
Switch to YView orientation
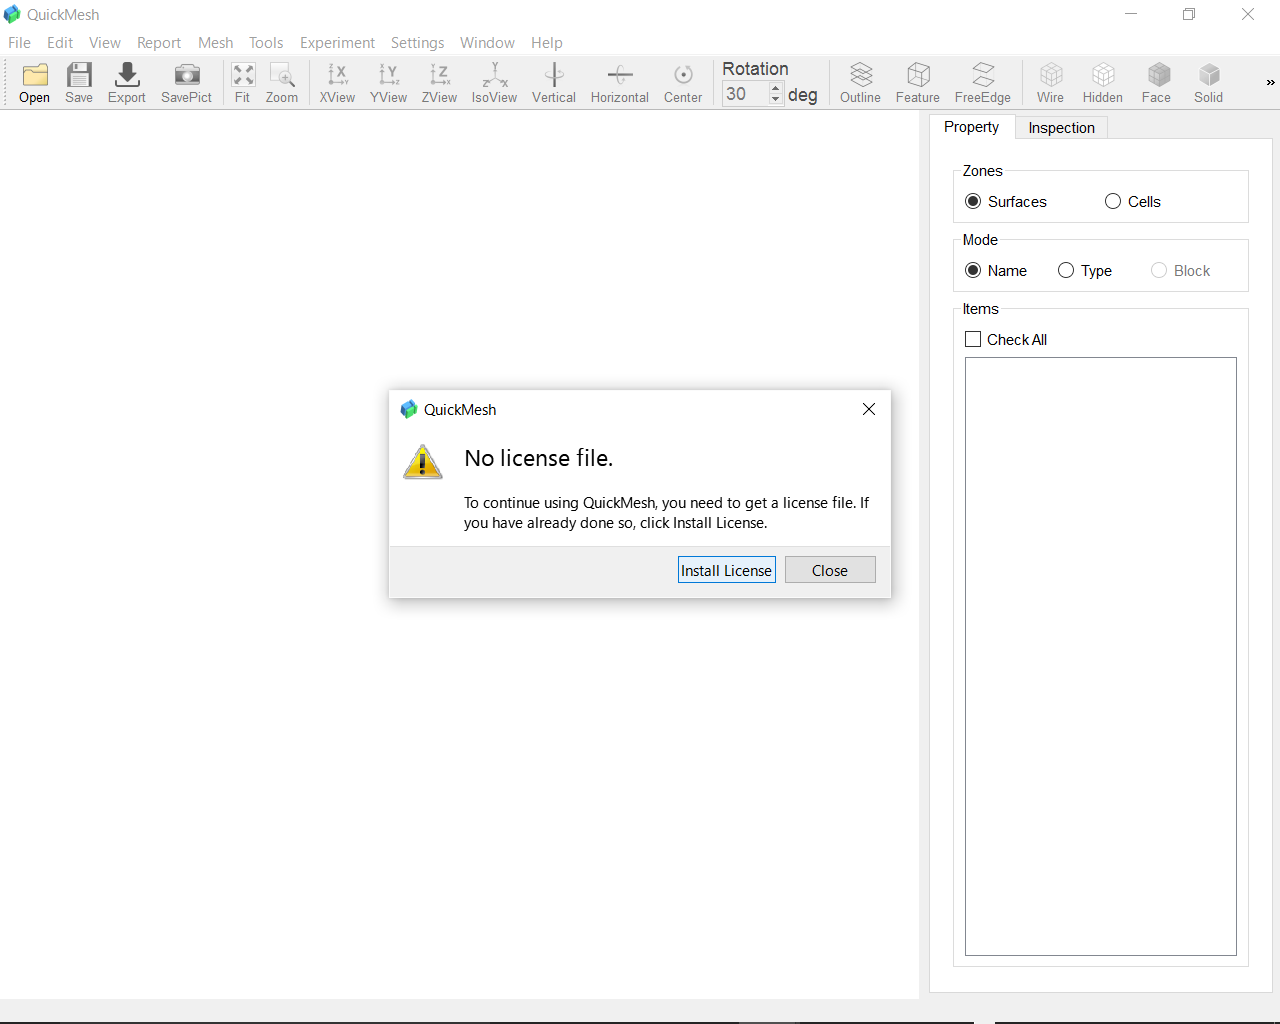point(388,83)
